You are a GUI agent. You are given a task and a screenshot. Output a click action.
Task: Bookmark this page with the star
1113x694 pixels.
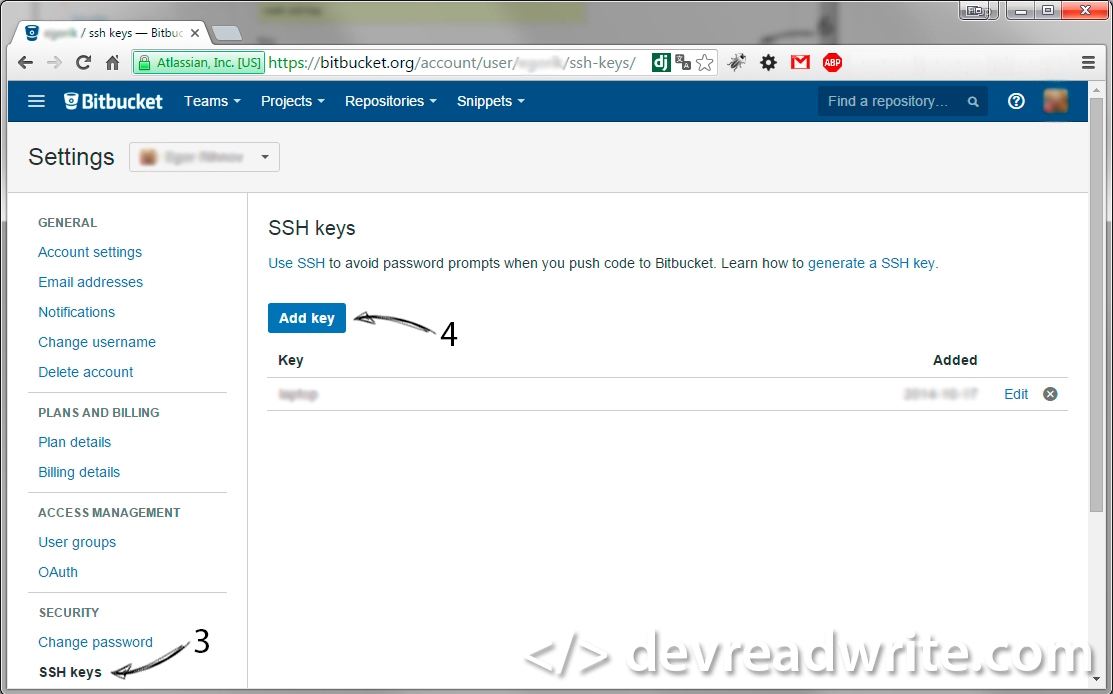[705, 62]
